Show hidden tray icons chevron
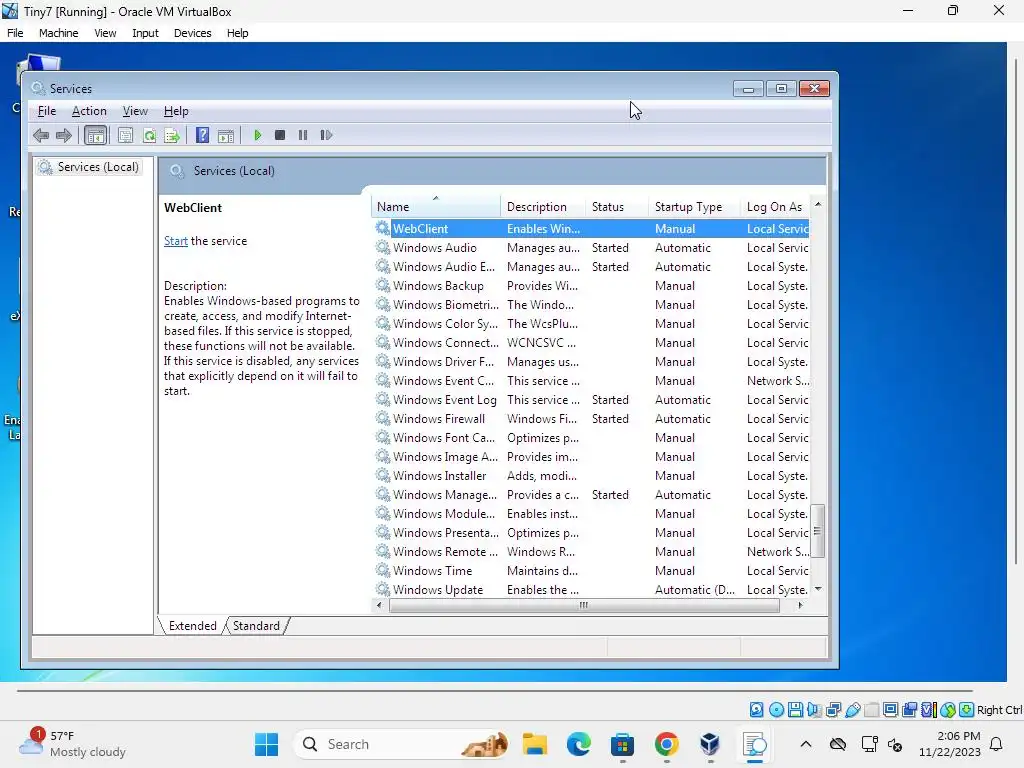 click(806, 744)
